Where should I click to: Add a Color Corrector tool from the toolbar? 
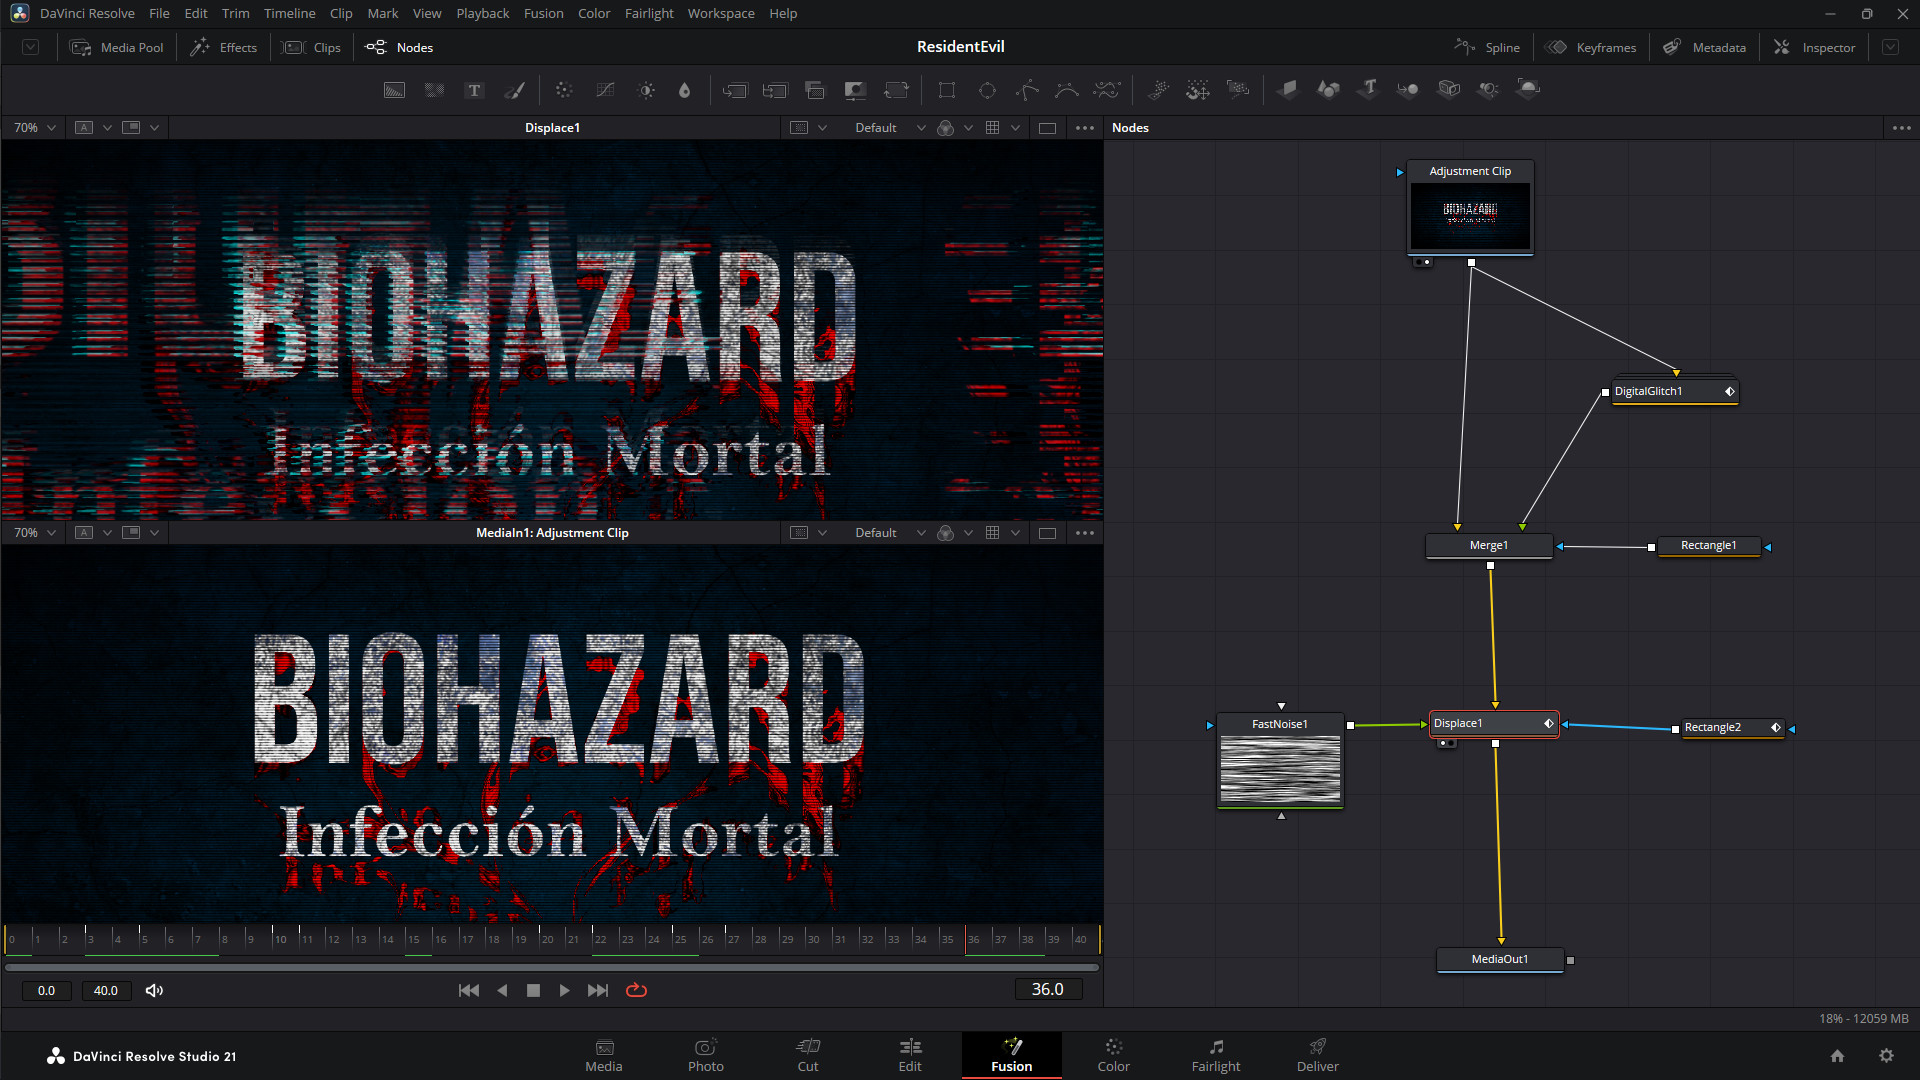click(x=564, y=90)
